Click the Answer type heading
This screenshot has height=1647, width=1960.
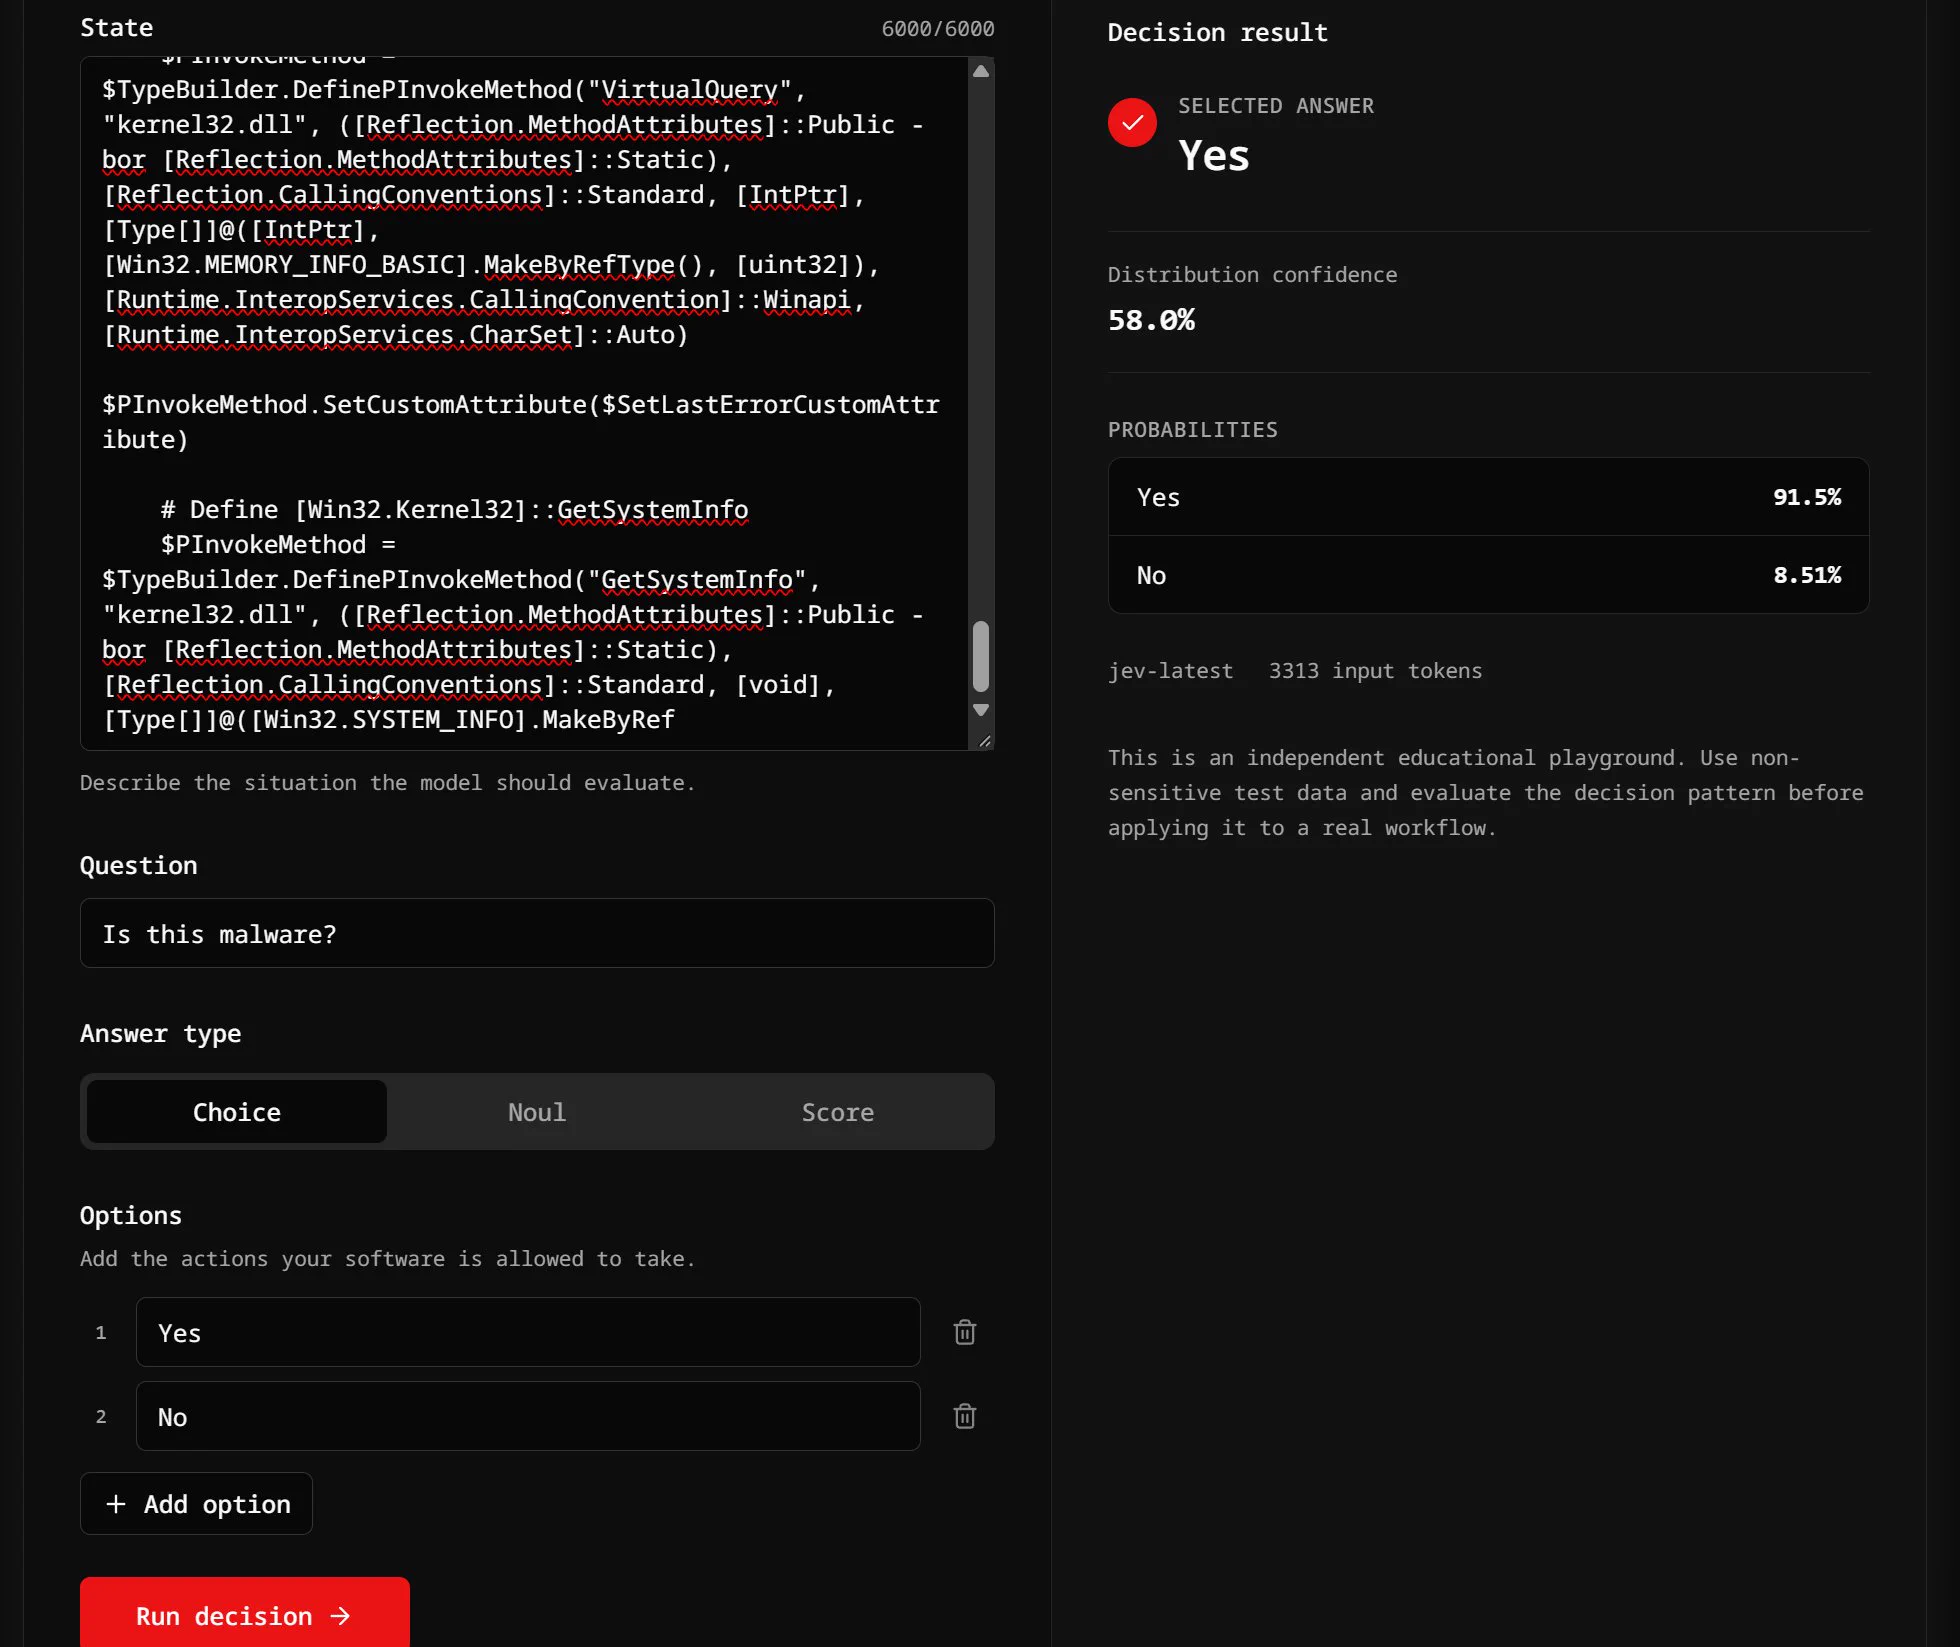tap(160, 1034)
